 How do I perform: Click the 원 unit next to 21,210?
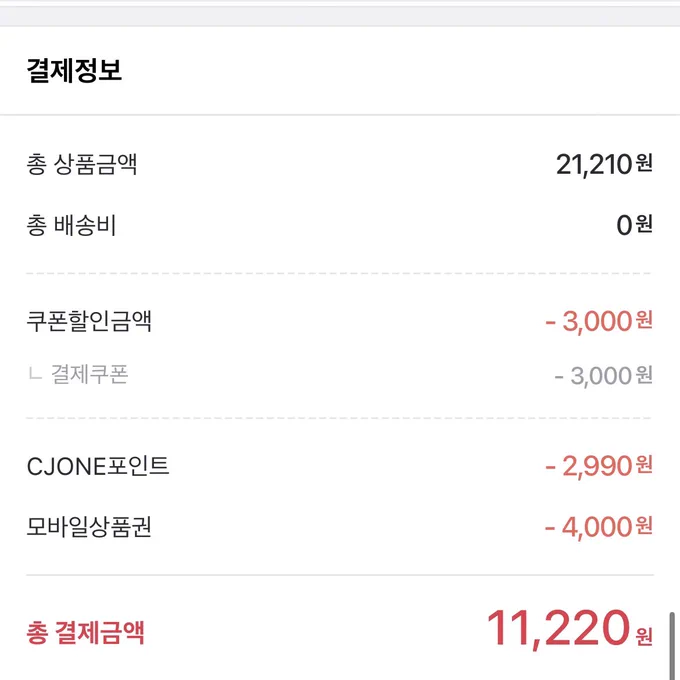pyautogui.click(x=644, y=162)
